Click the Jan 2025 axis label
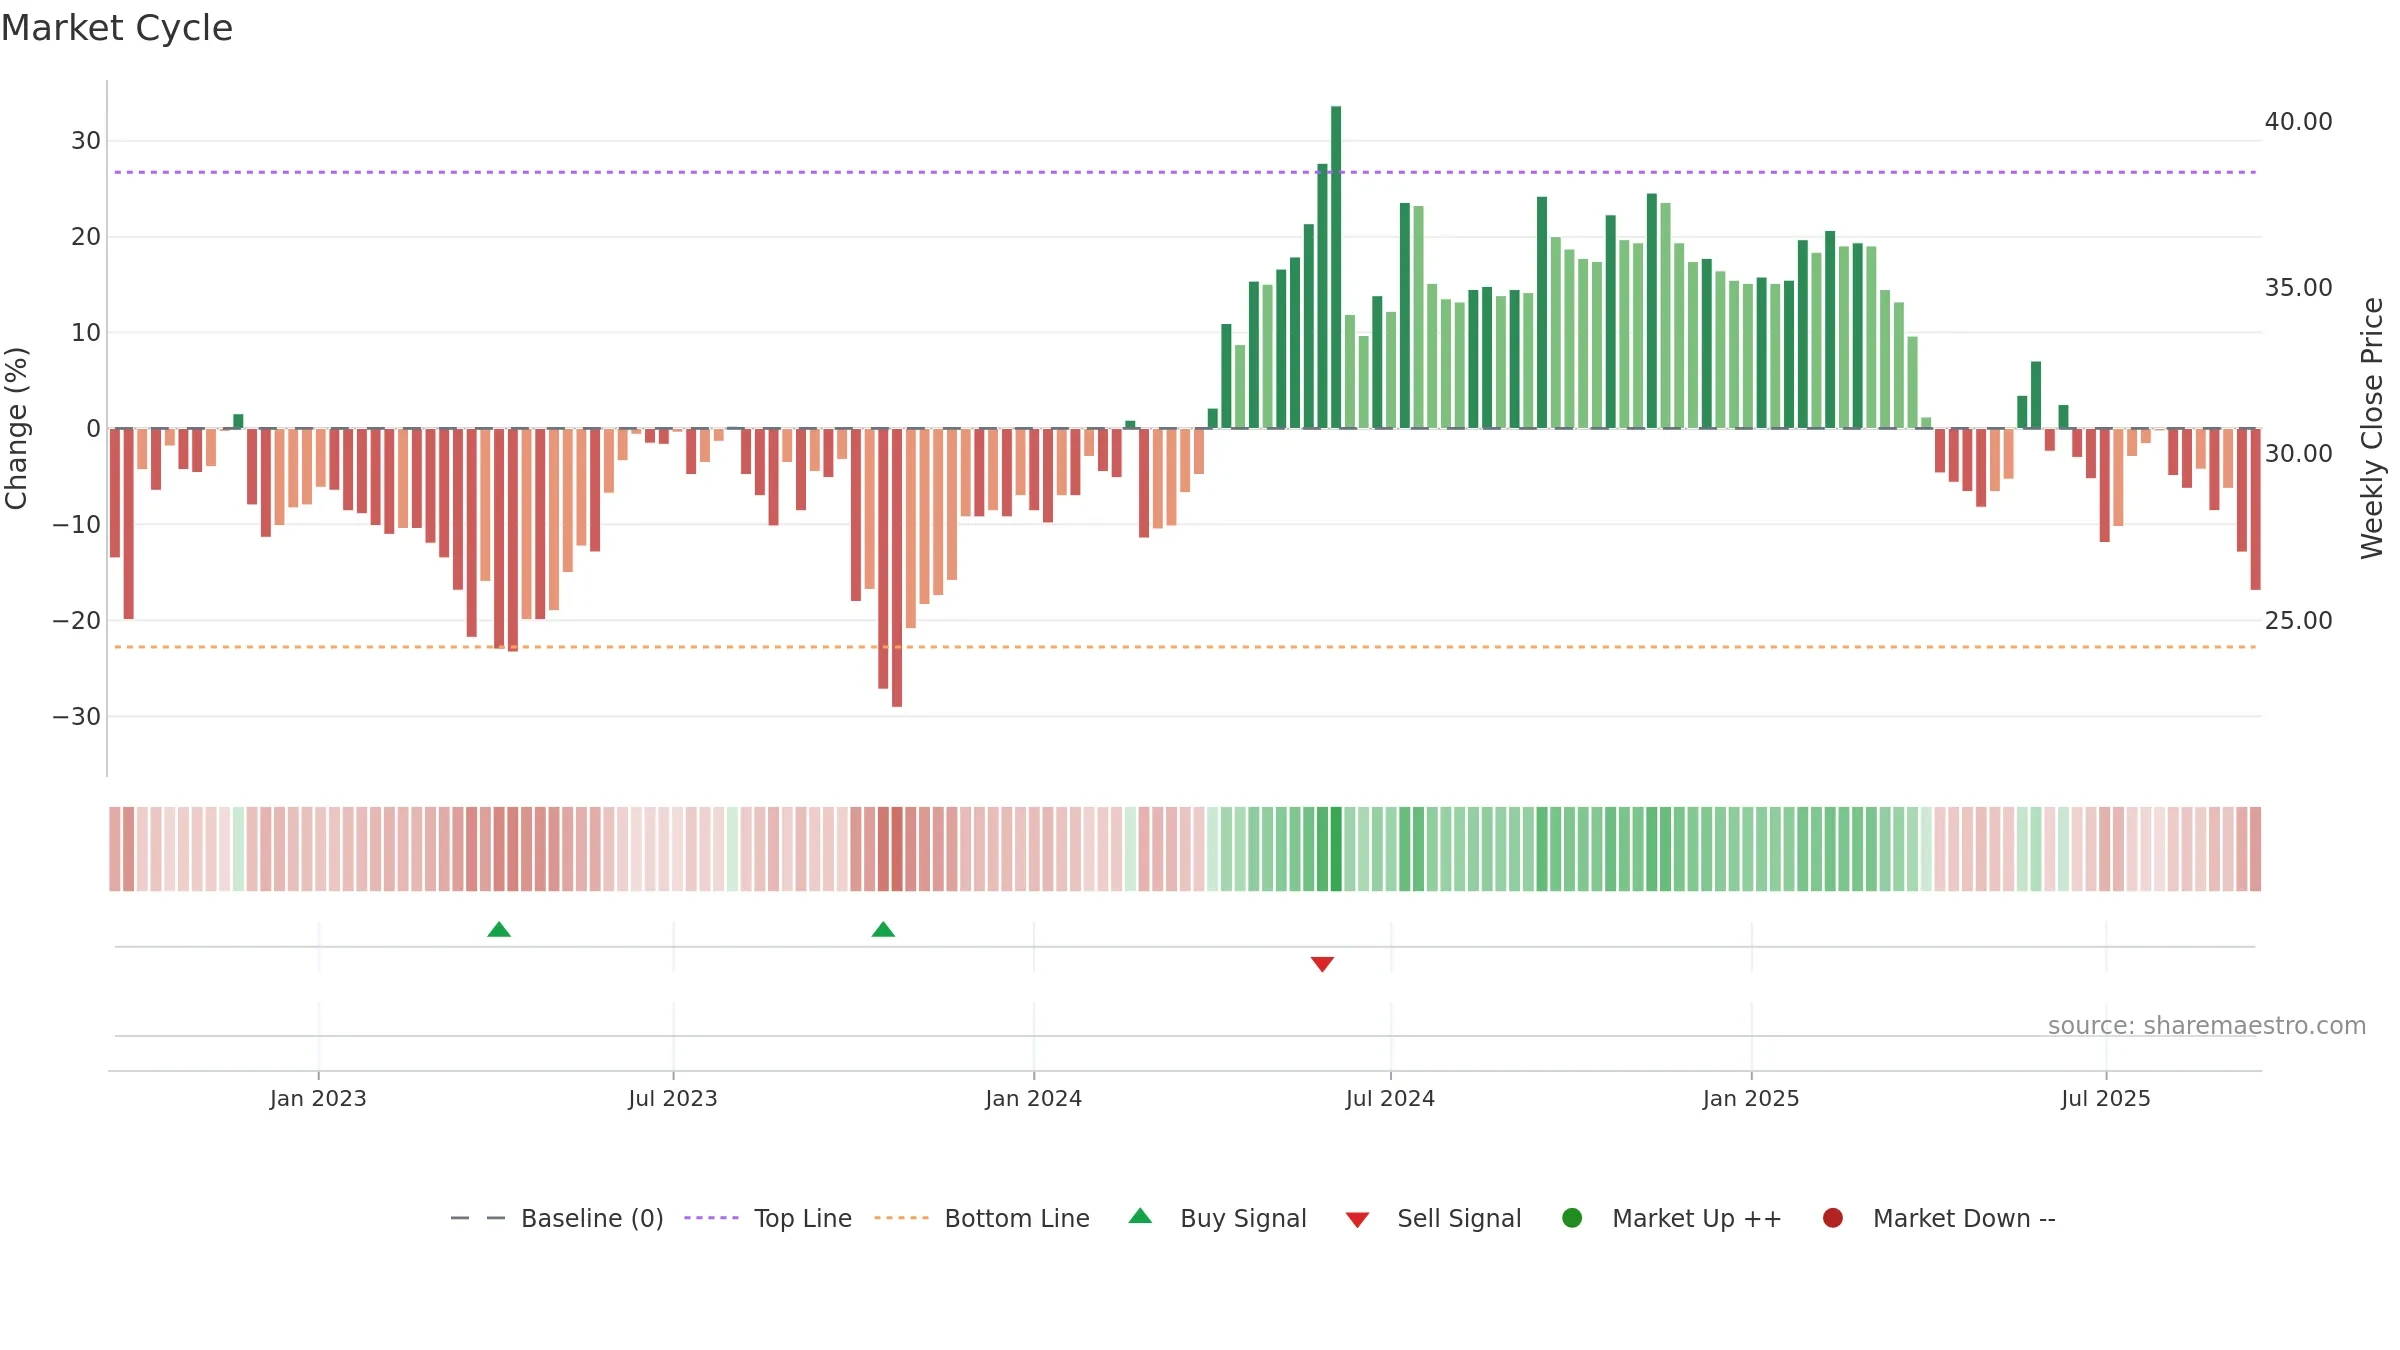The width and height of the screenshot is (2400, 1350). [1751, 1098]
